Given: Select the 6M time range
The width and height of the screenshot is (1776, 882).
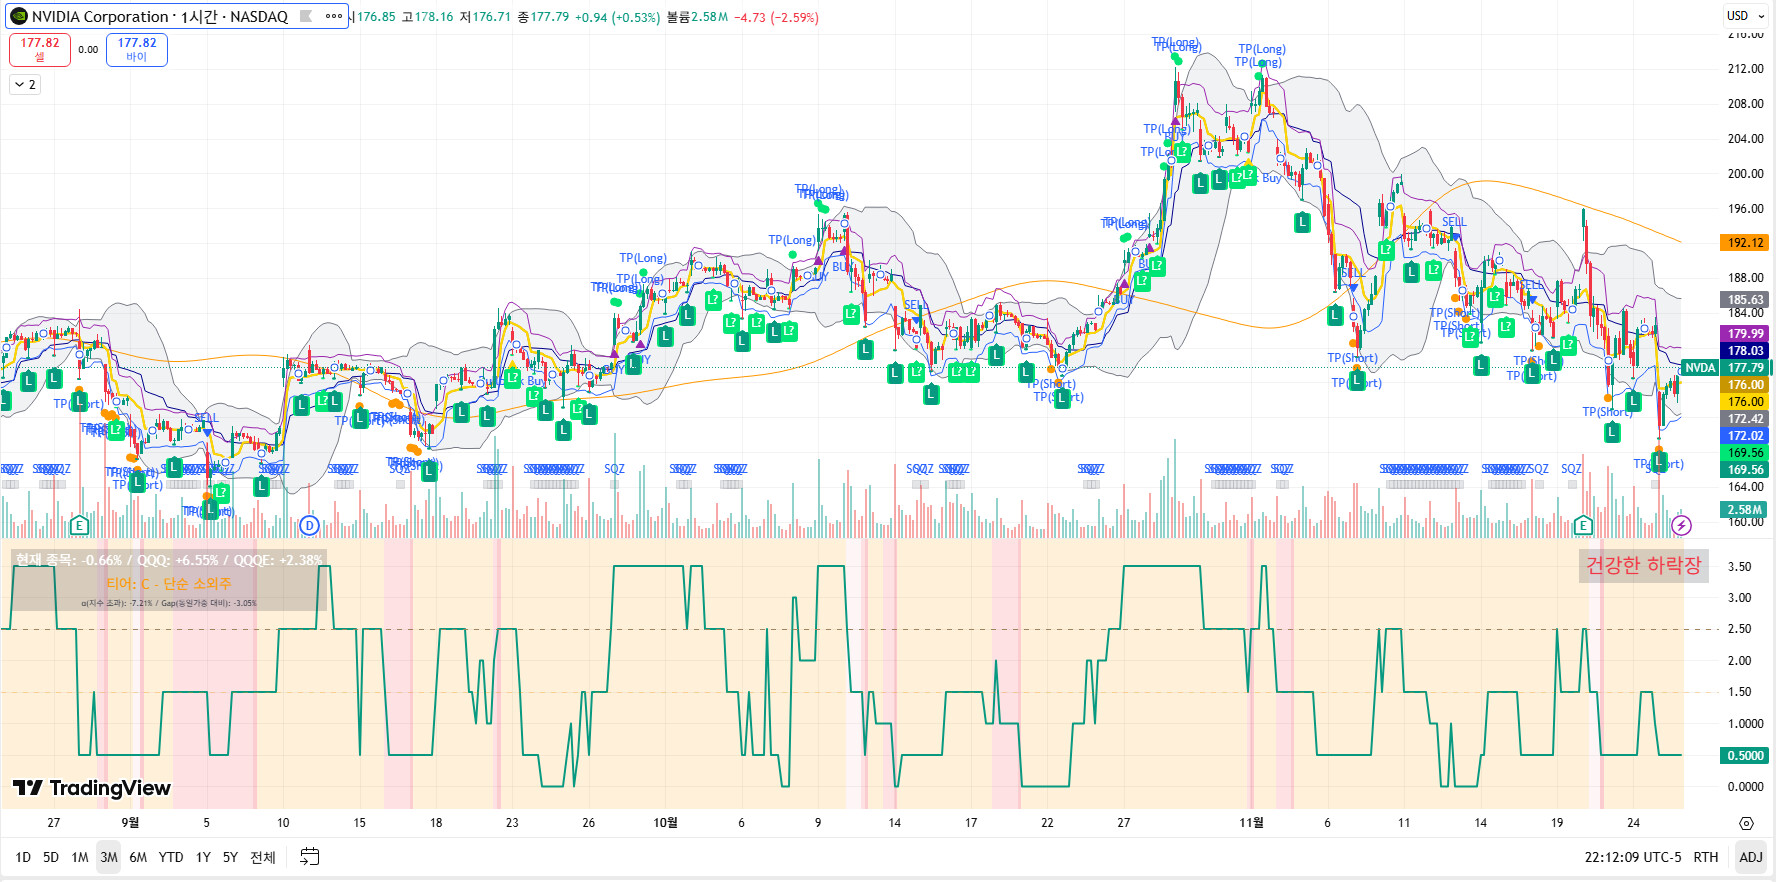Looking at the screenshot, I should (138, 857).
